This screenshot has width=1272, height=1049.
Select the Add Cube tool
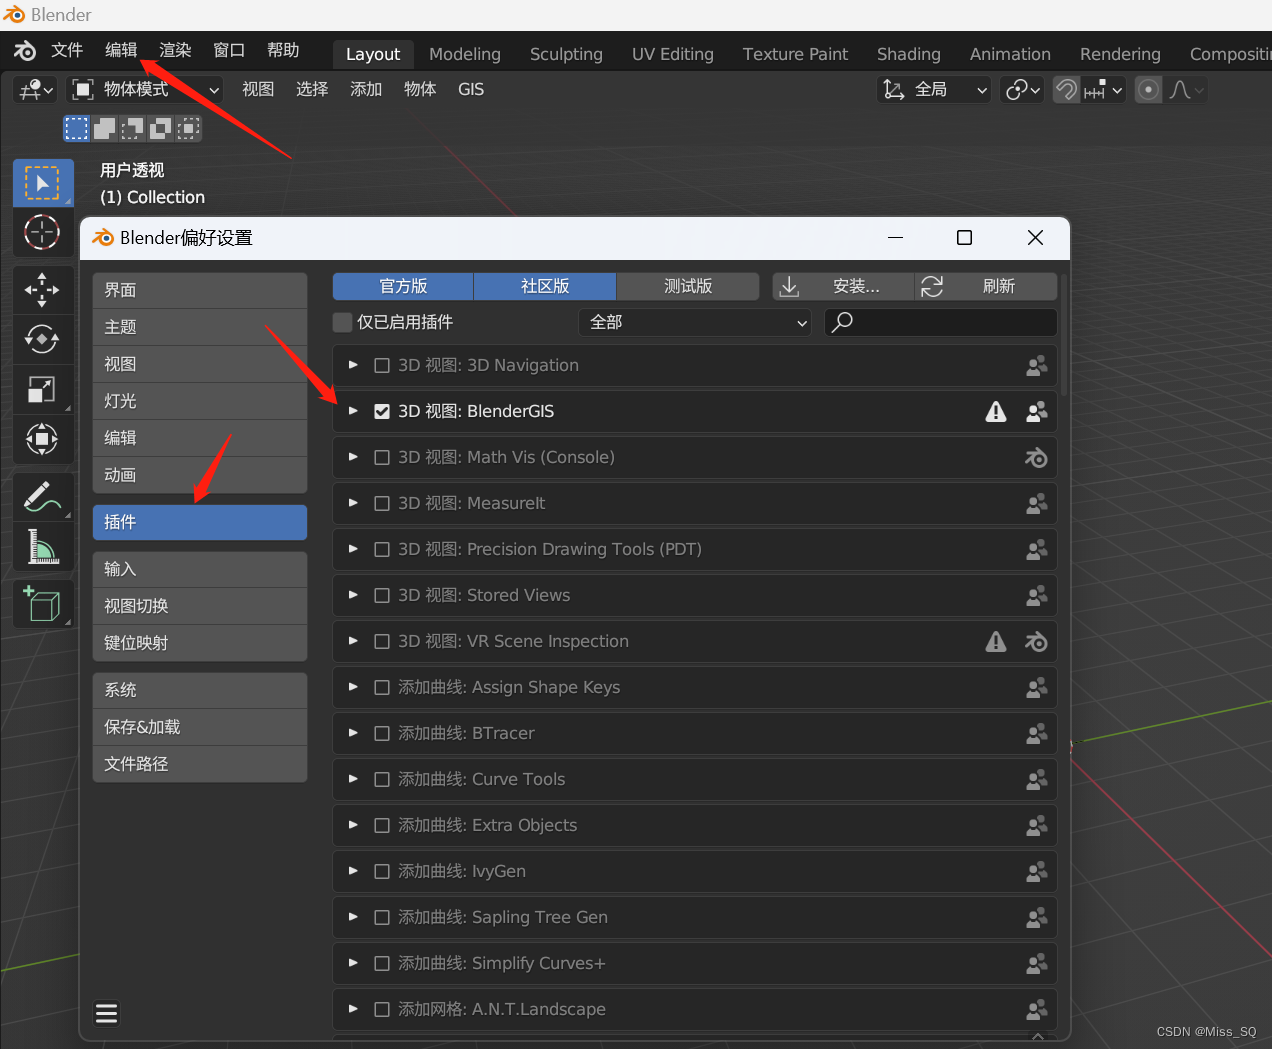42,603
